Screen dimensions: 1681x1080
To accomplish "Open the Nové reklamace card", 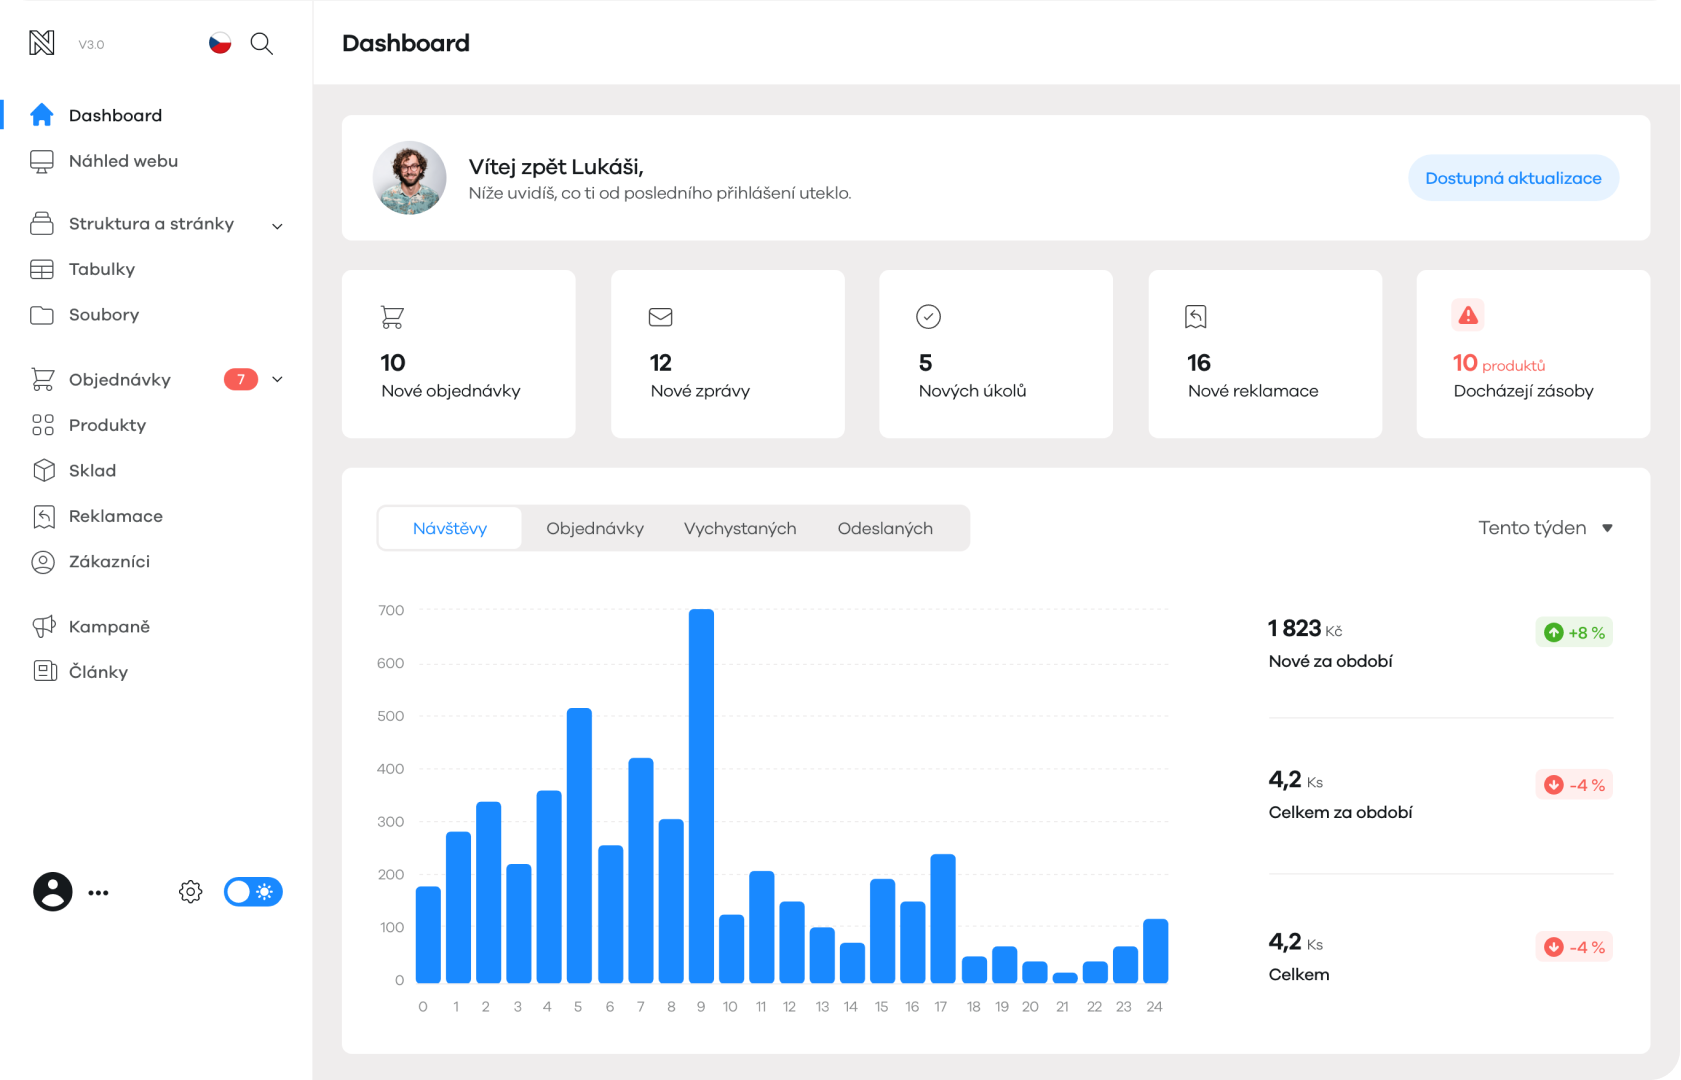I will (x=1264, y=354).
